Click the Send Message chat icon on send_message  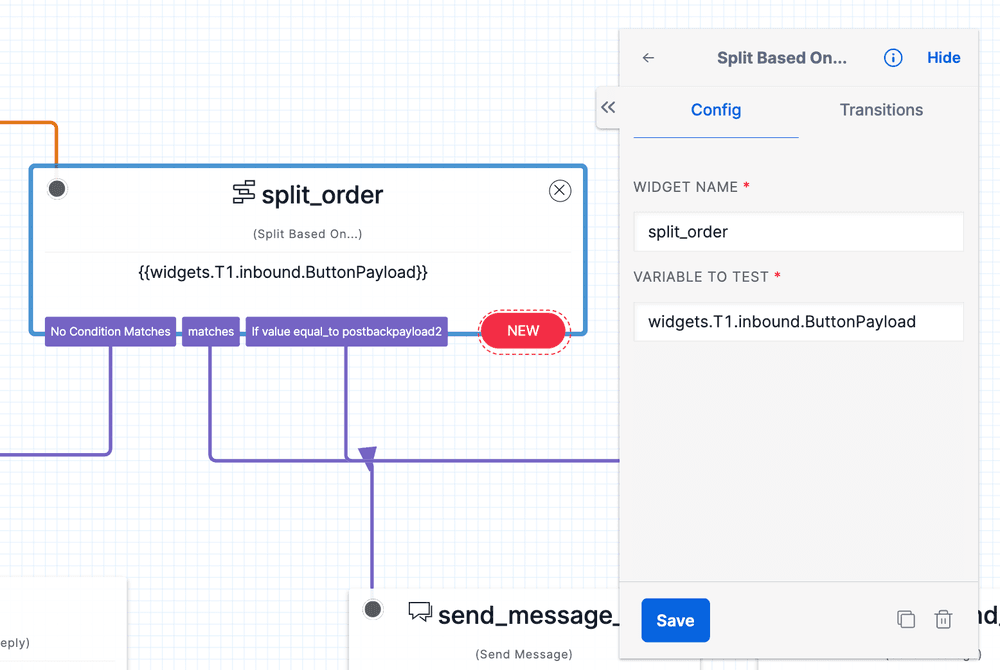420,613
